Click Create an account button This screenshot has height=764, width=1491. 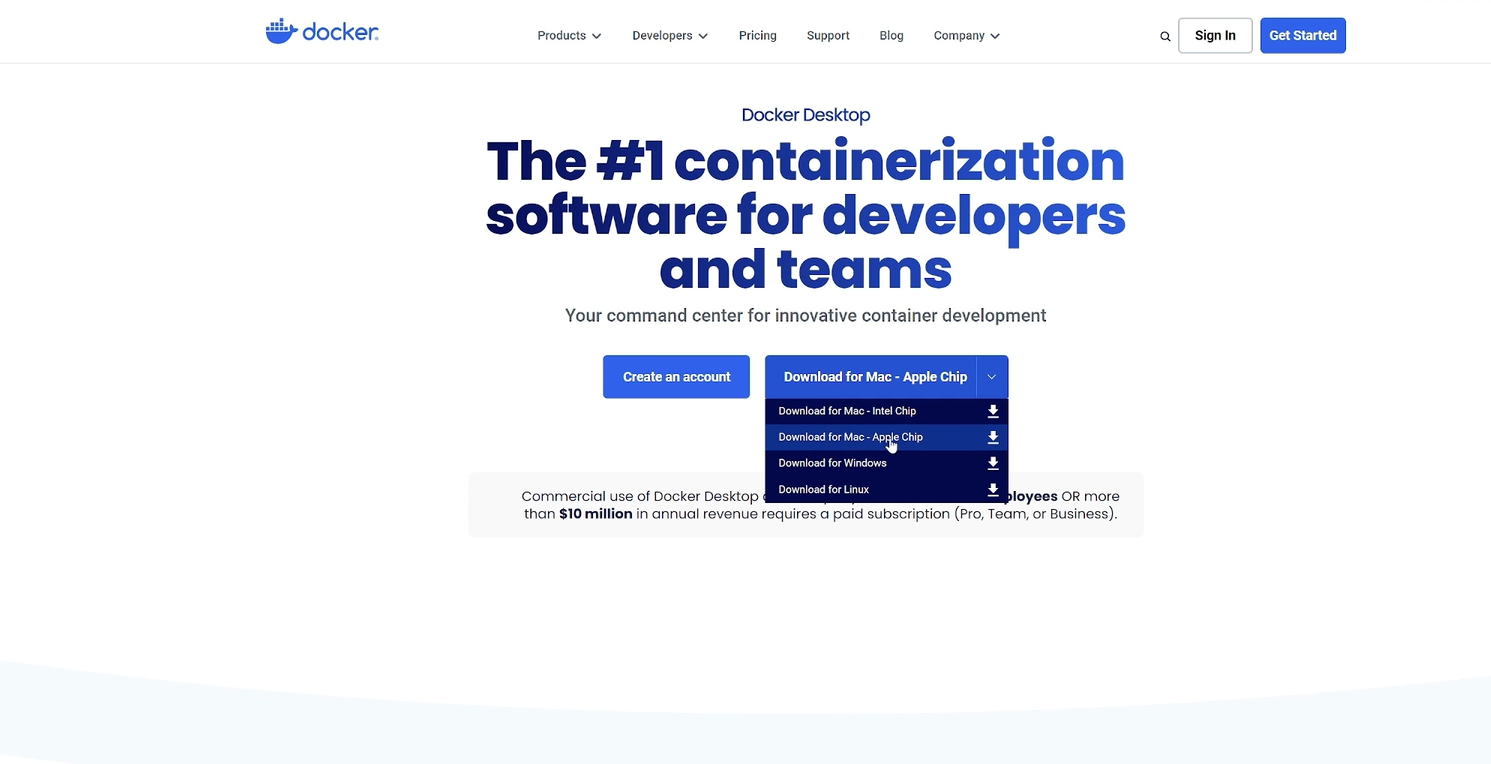pyautogui.click(x=676, y=377)
